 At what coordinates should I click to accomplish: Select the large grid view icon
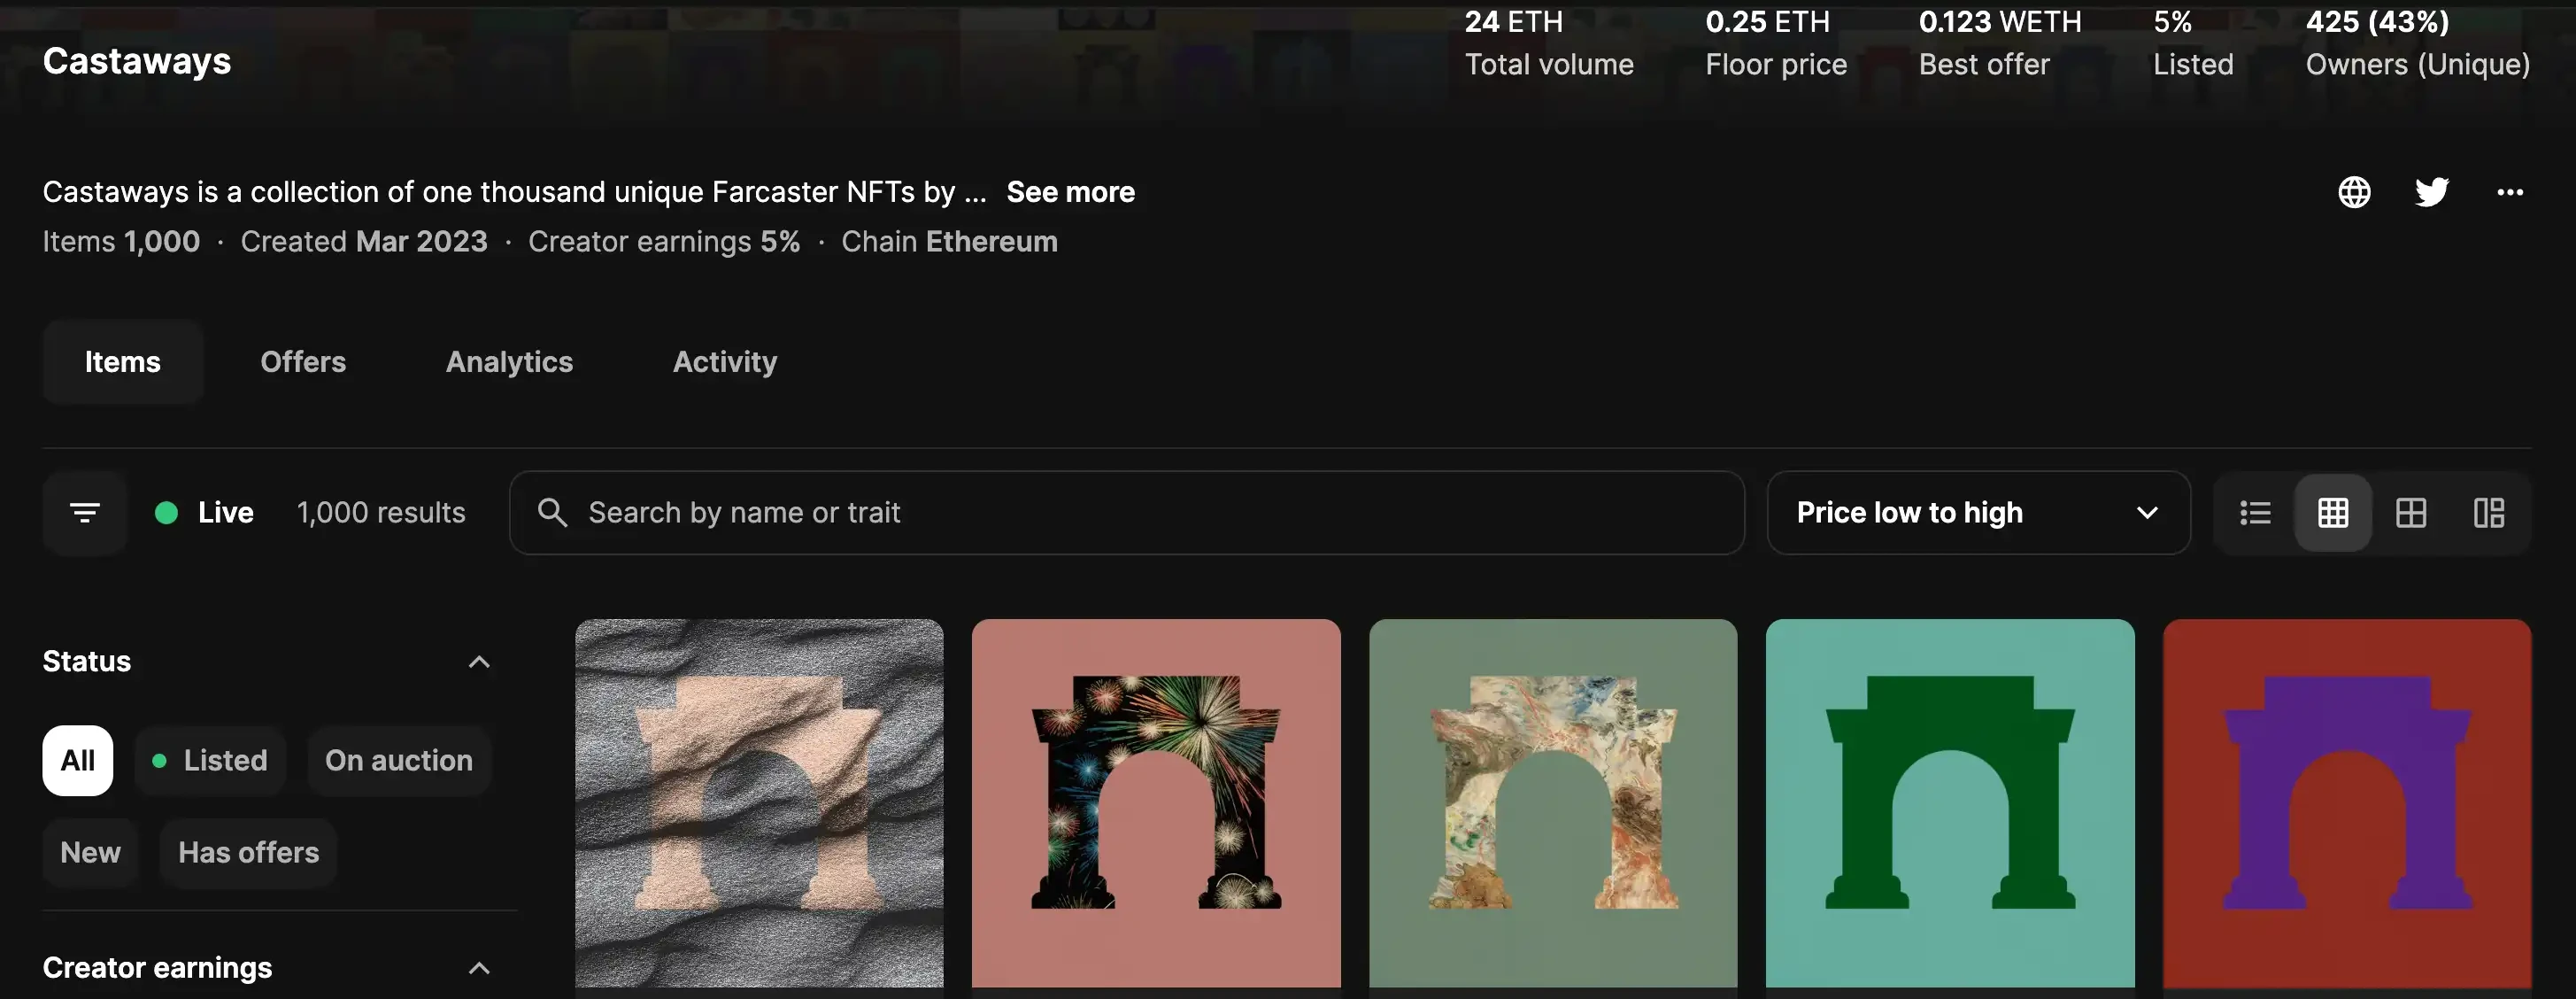[2411, 513]
